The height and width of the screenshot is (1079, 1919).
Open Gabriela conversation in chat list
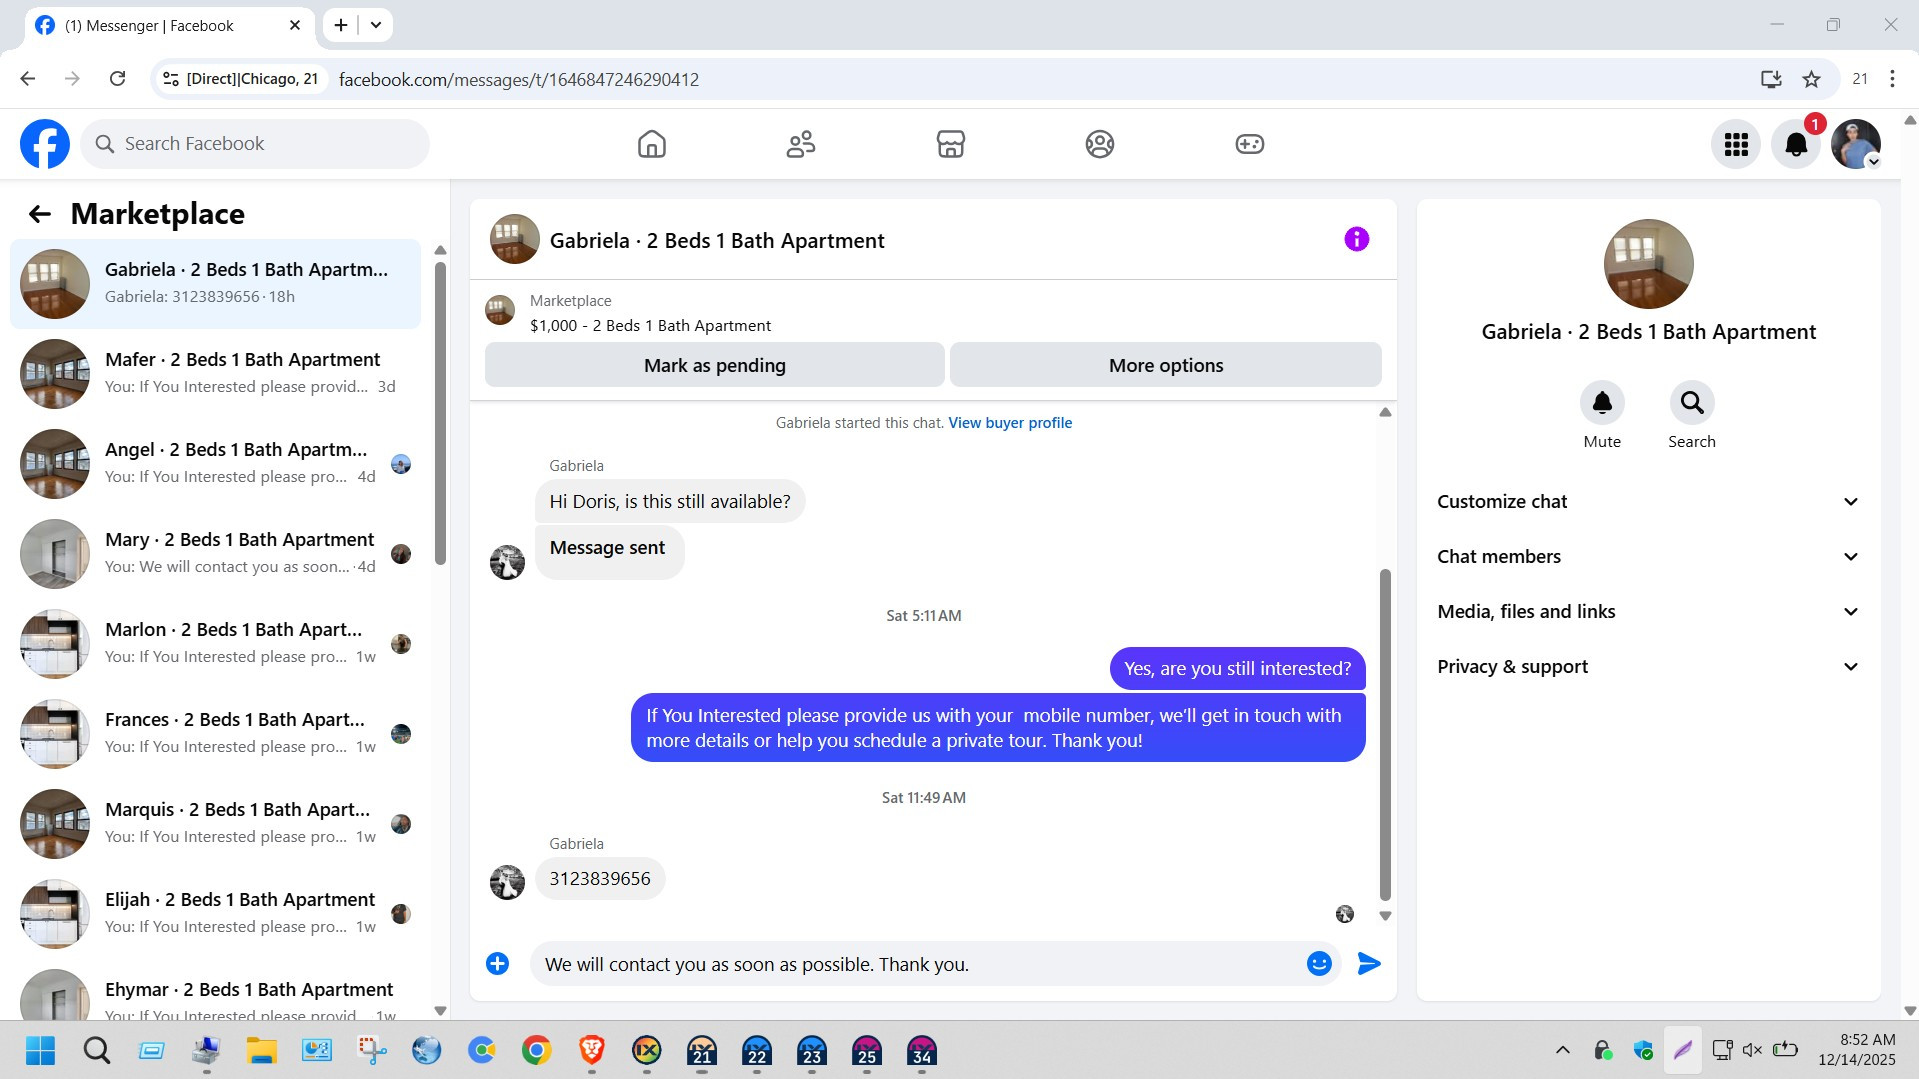pos(215,284)
